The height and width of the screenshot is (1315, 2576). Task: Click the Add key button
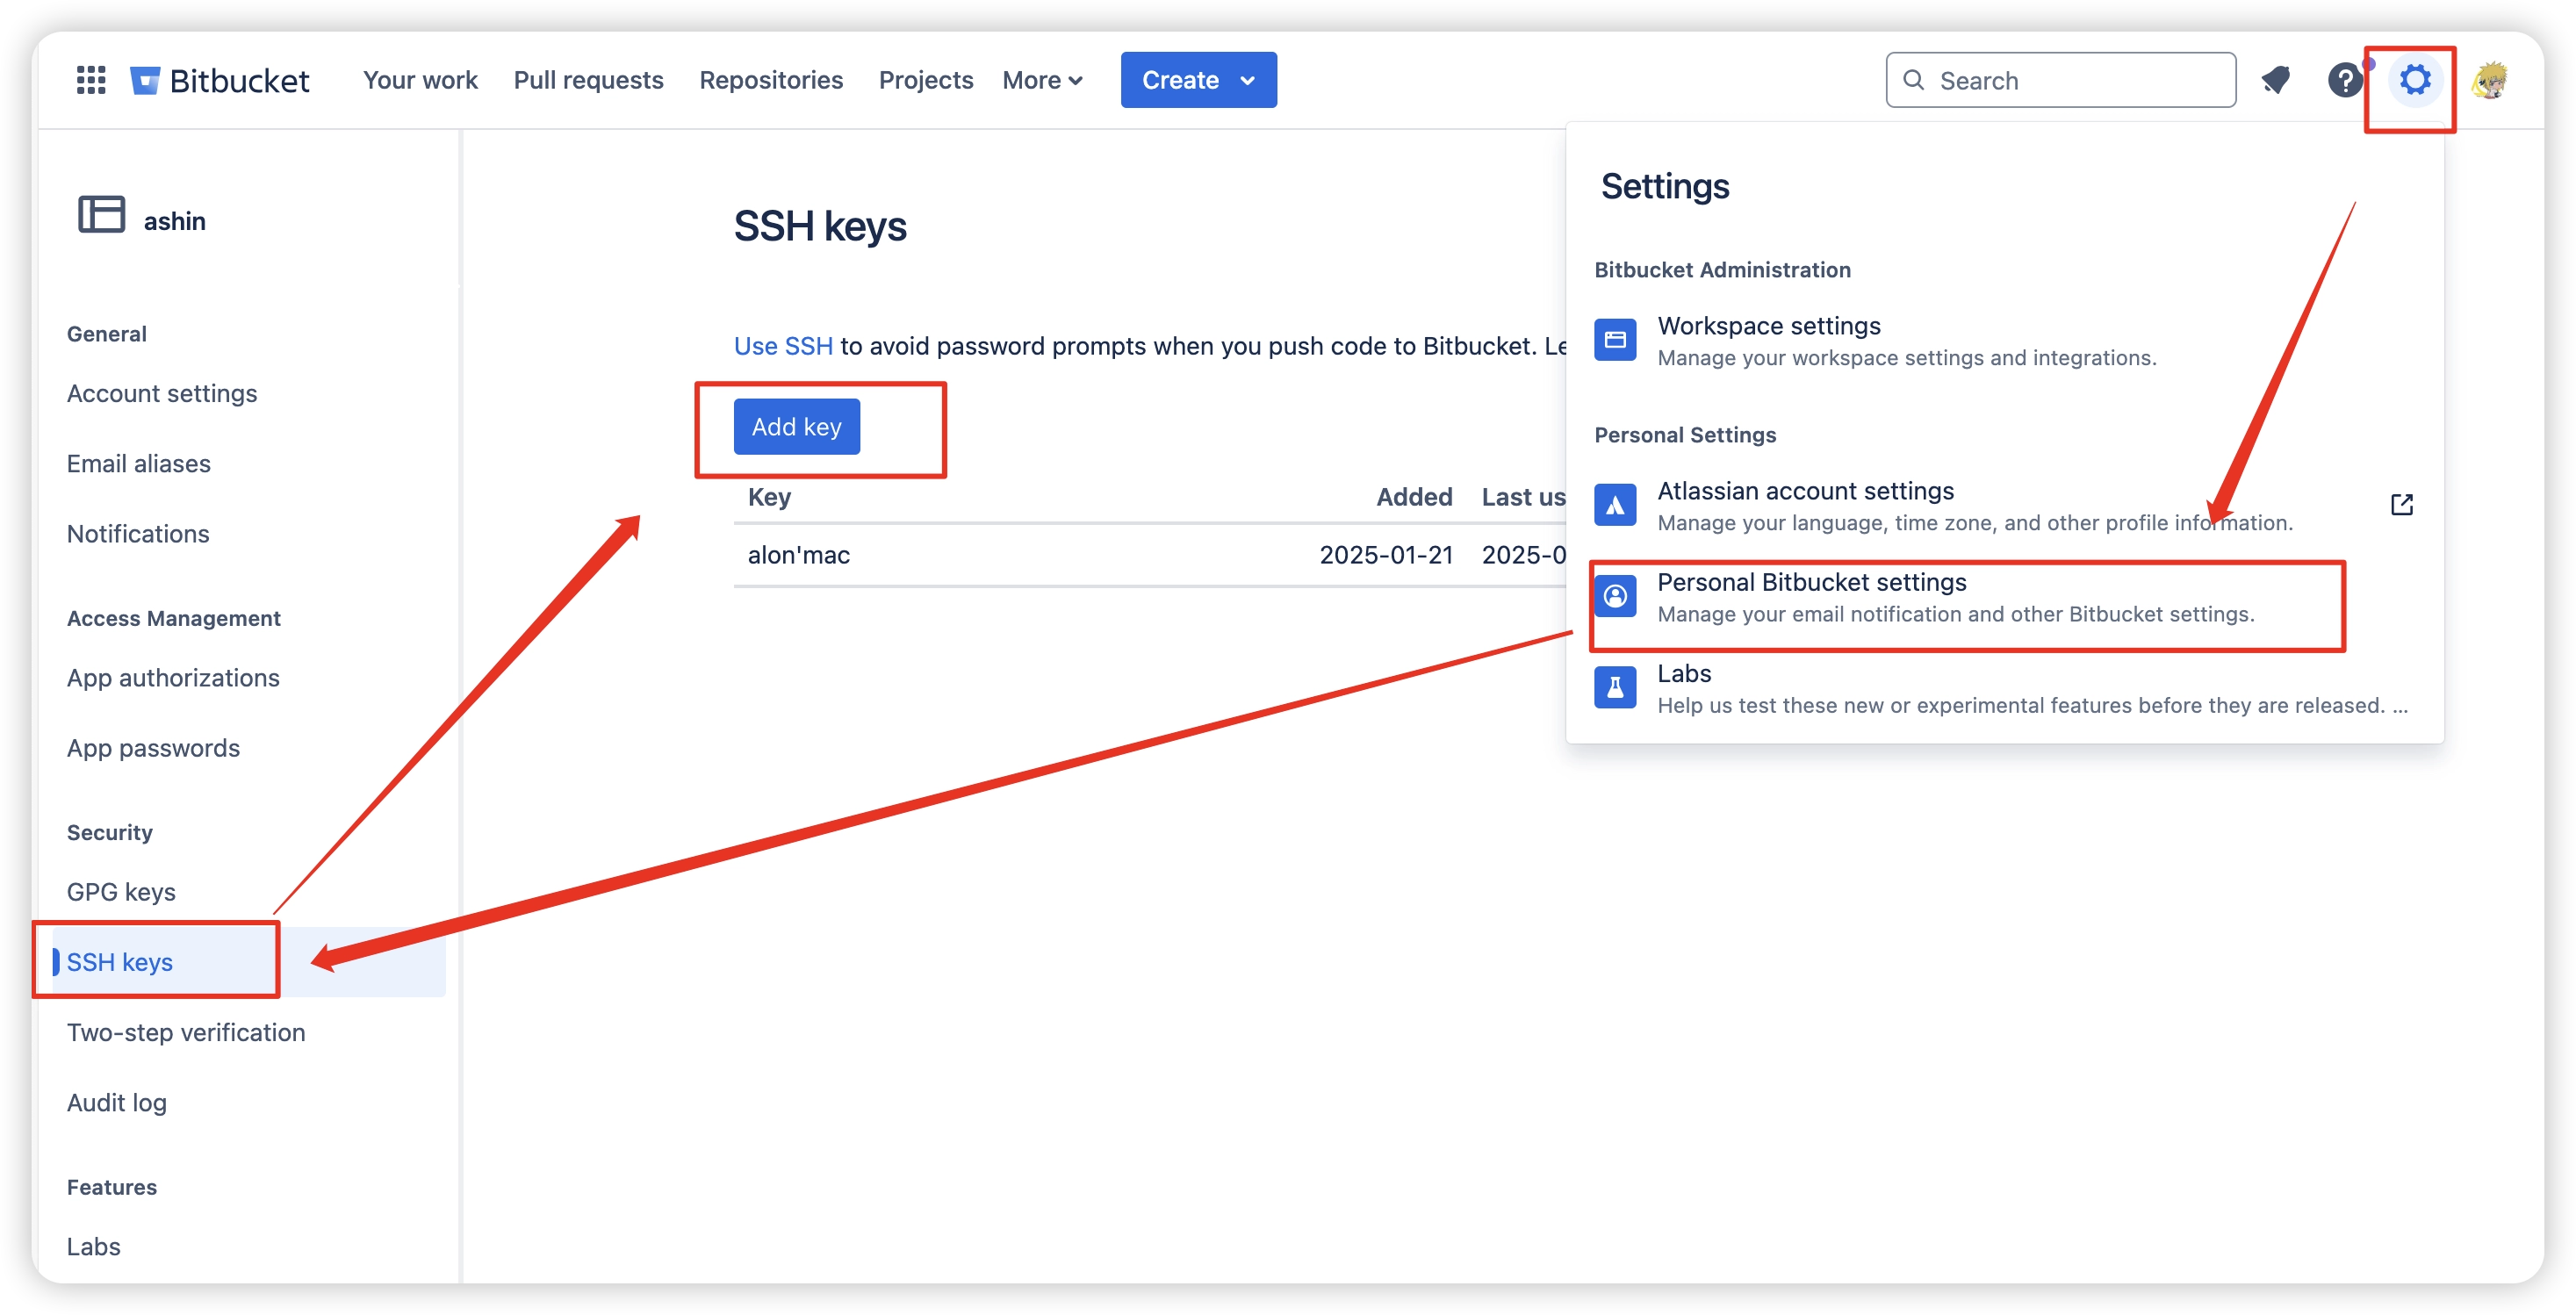(x=796, y=427)
